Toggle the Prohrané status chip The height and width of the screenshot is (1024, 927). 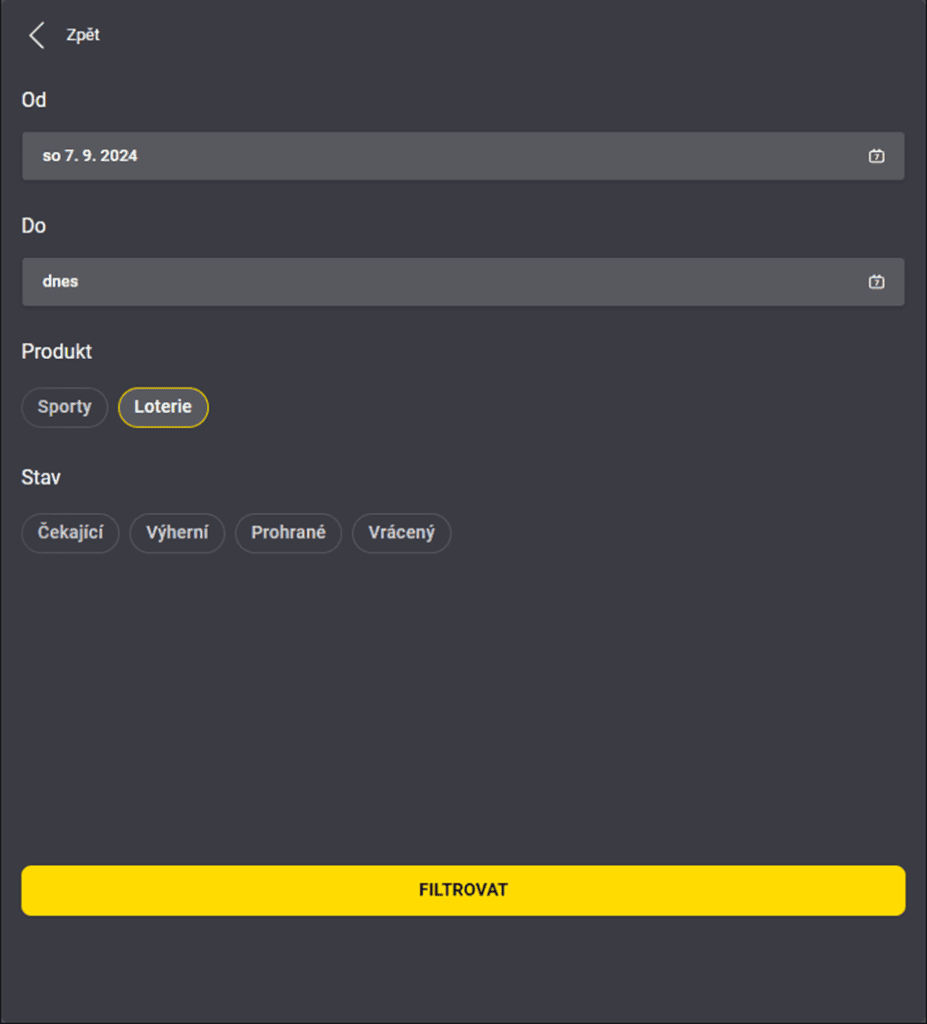click(x=288, y=533)
